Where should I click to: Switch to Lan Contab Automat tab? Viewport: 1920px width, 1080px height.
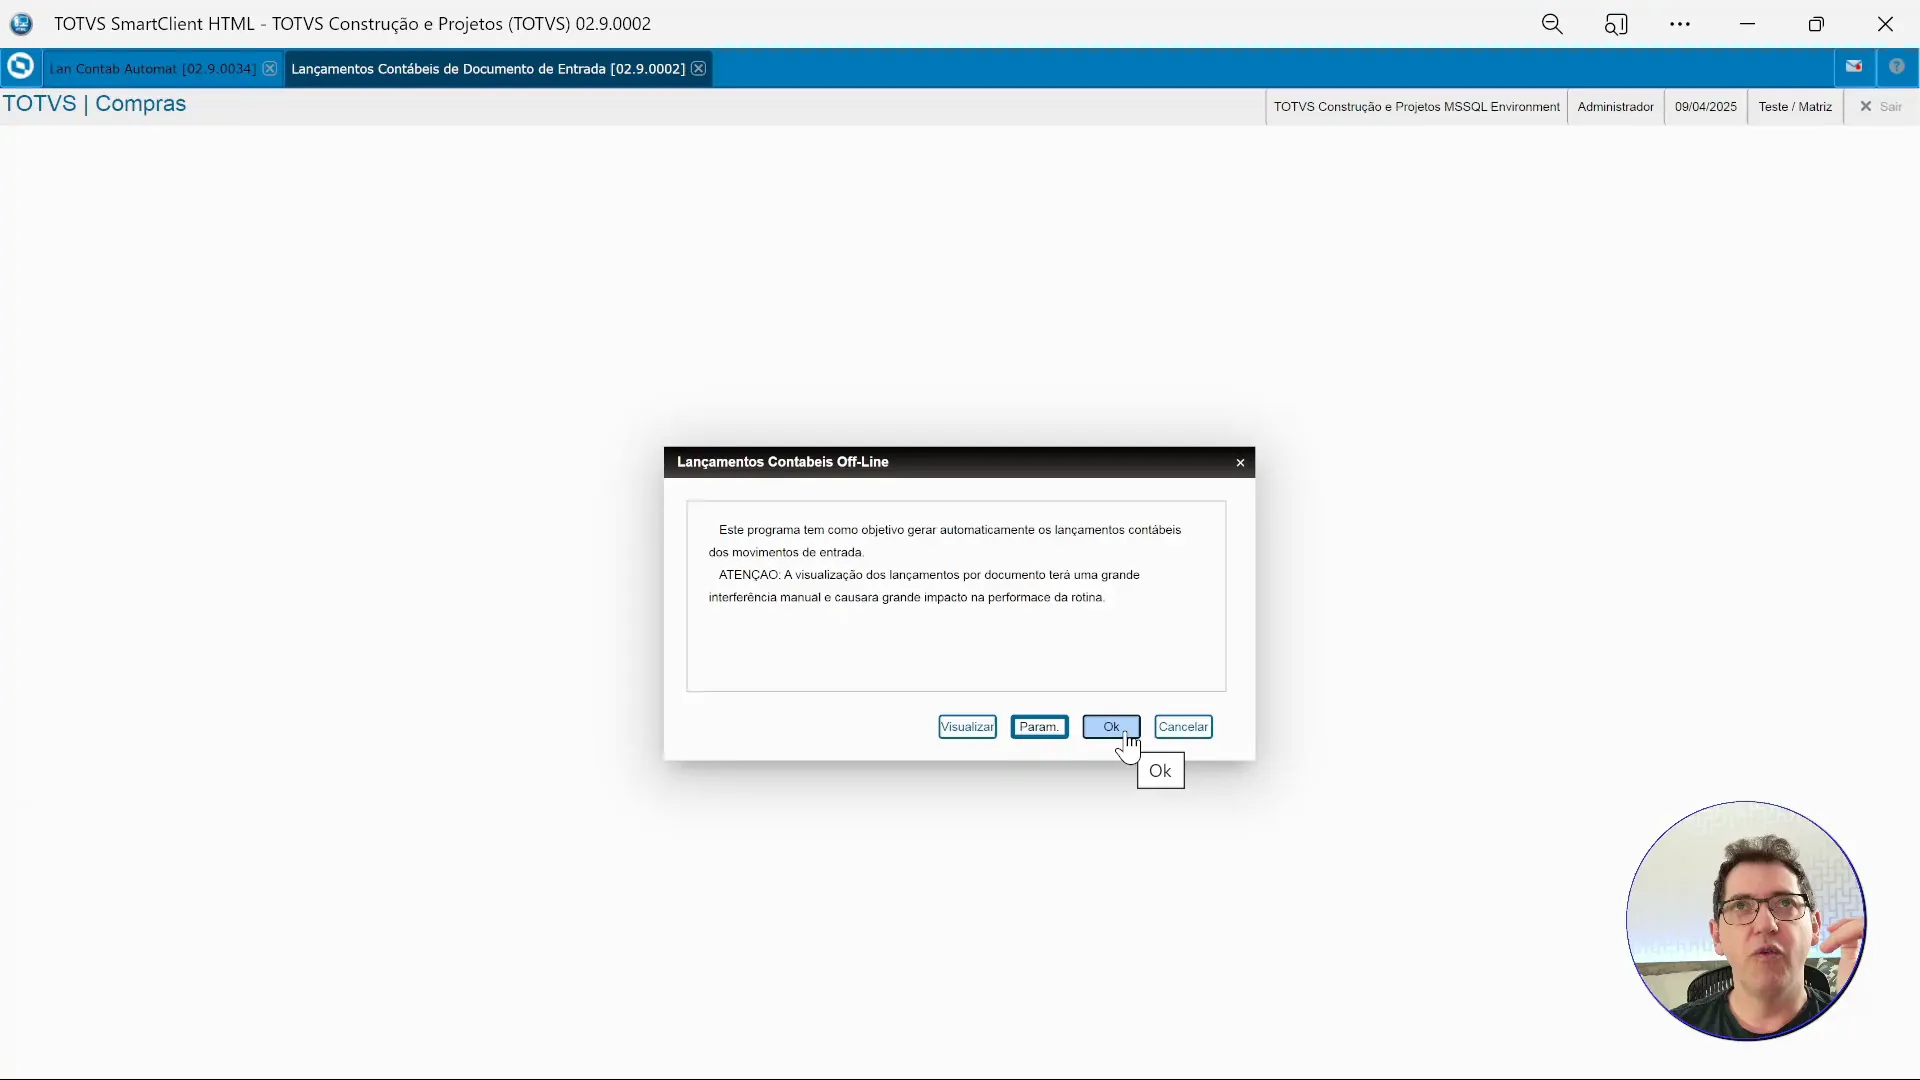(x=152, y=69)
